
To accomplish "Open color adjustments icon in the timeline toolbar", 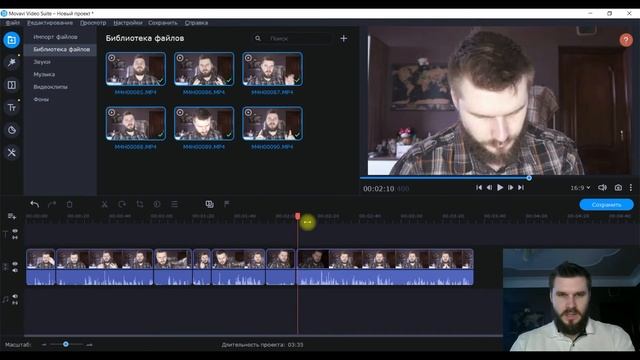I will 157,204.
